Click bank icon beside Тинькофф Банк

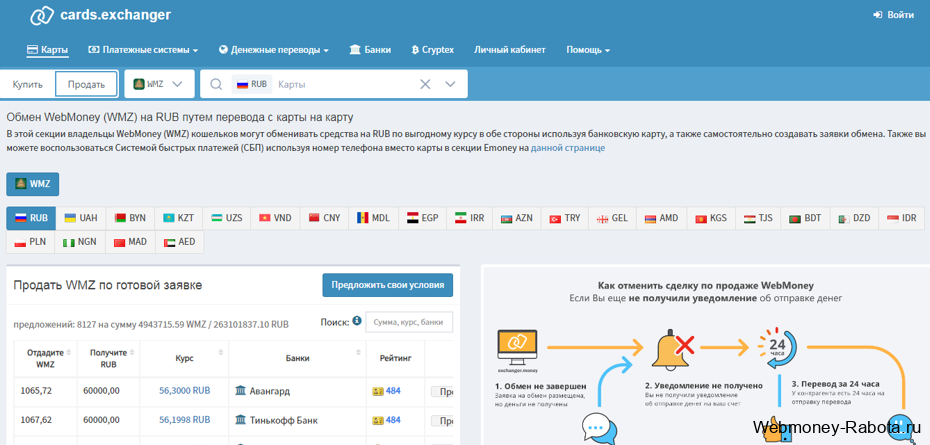pyautogui.click(x=241, y=420)
